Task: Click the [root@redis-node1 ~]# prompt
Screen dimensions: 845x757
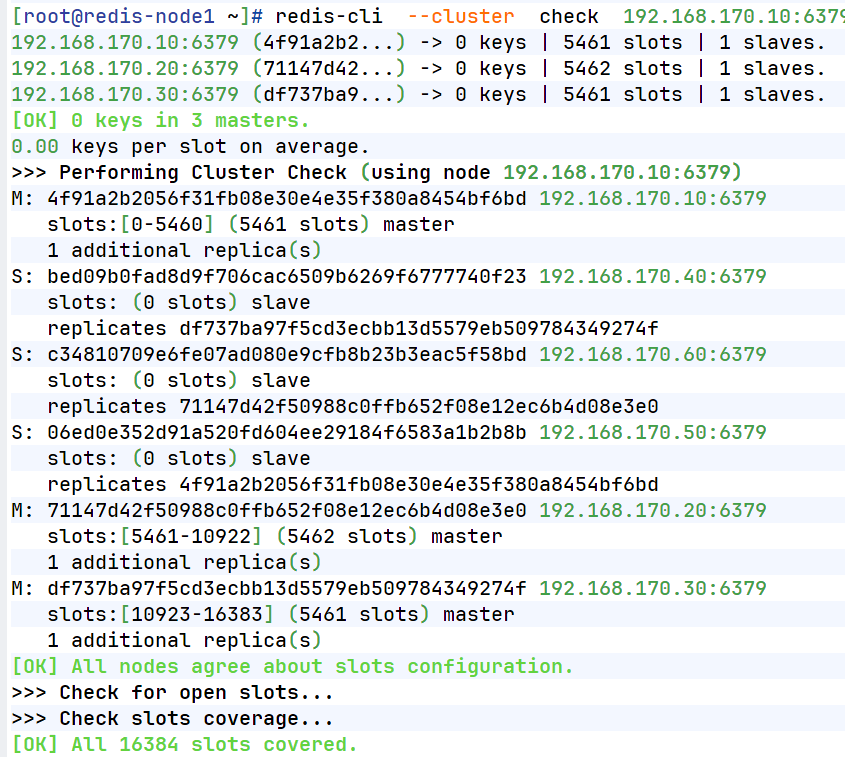Action: tap(137, 17)
